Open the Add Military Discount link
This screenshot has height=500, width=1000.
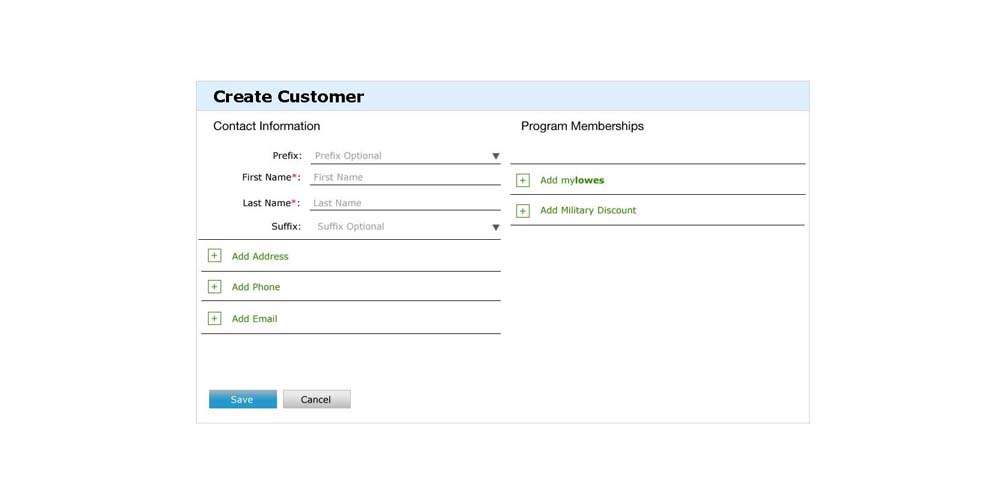588,210
